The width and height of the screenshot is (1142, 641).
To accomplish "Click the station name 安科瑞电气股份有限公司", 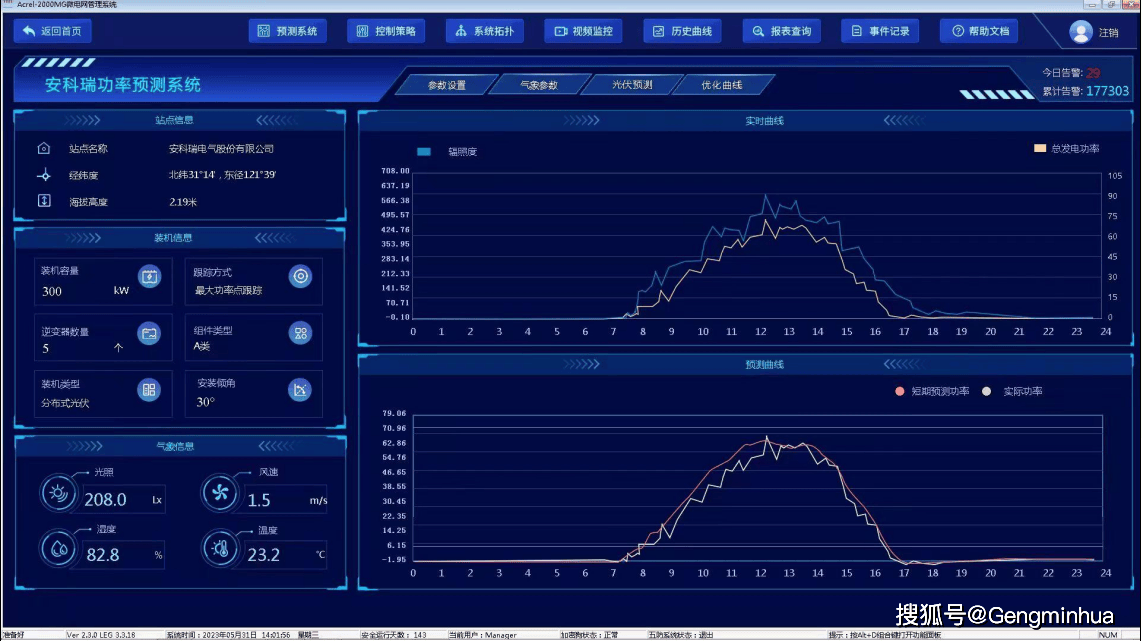I will 221,149.
